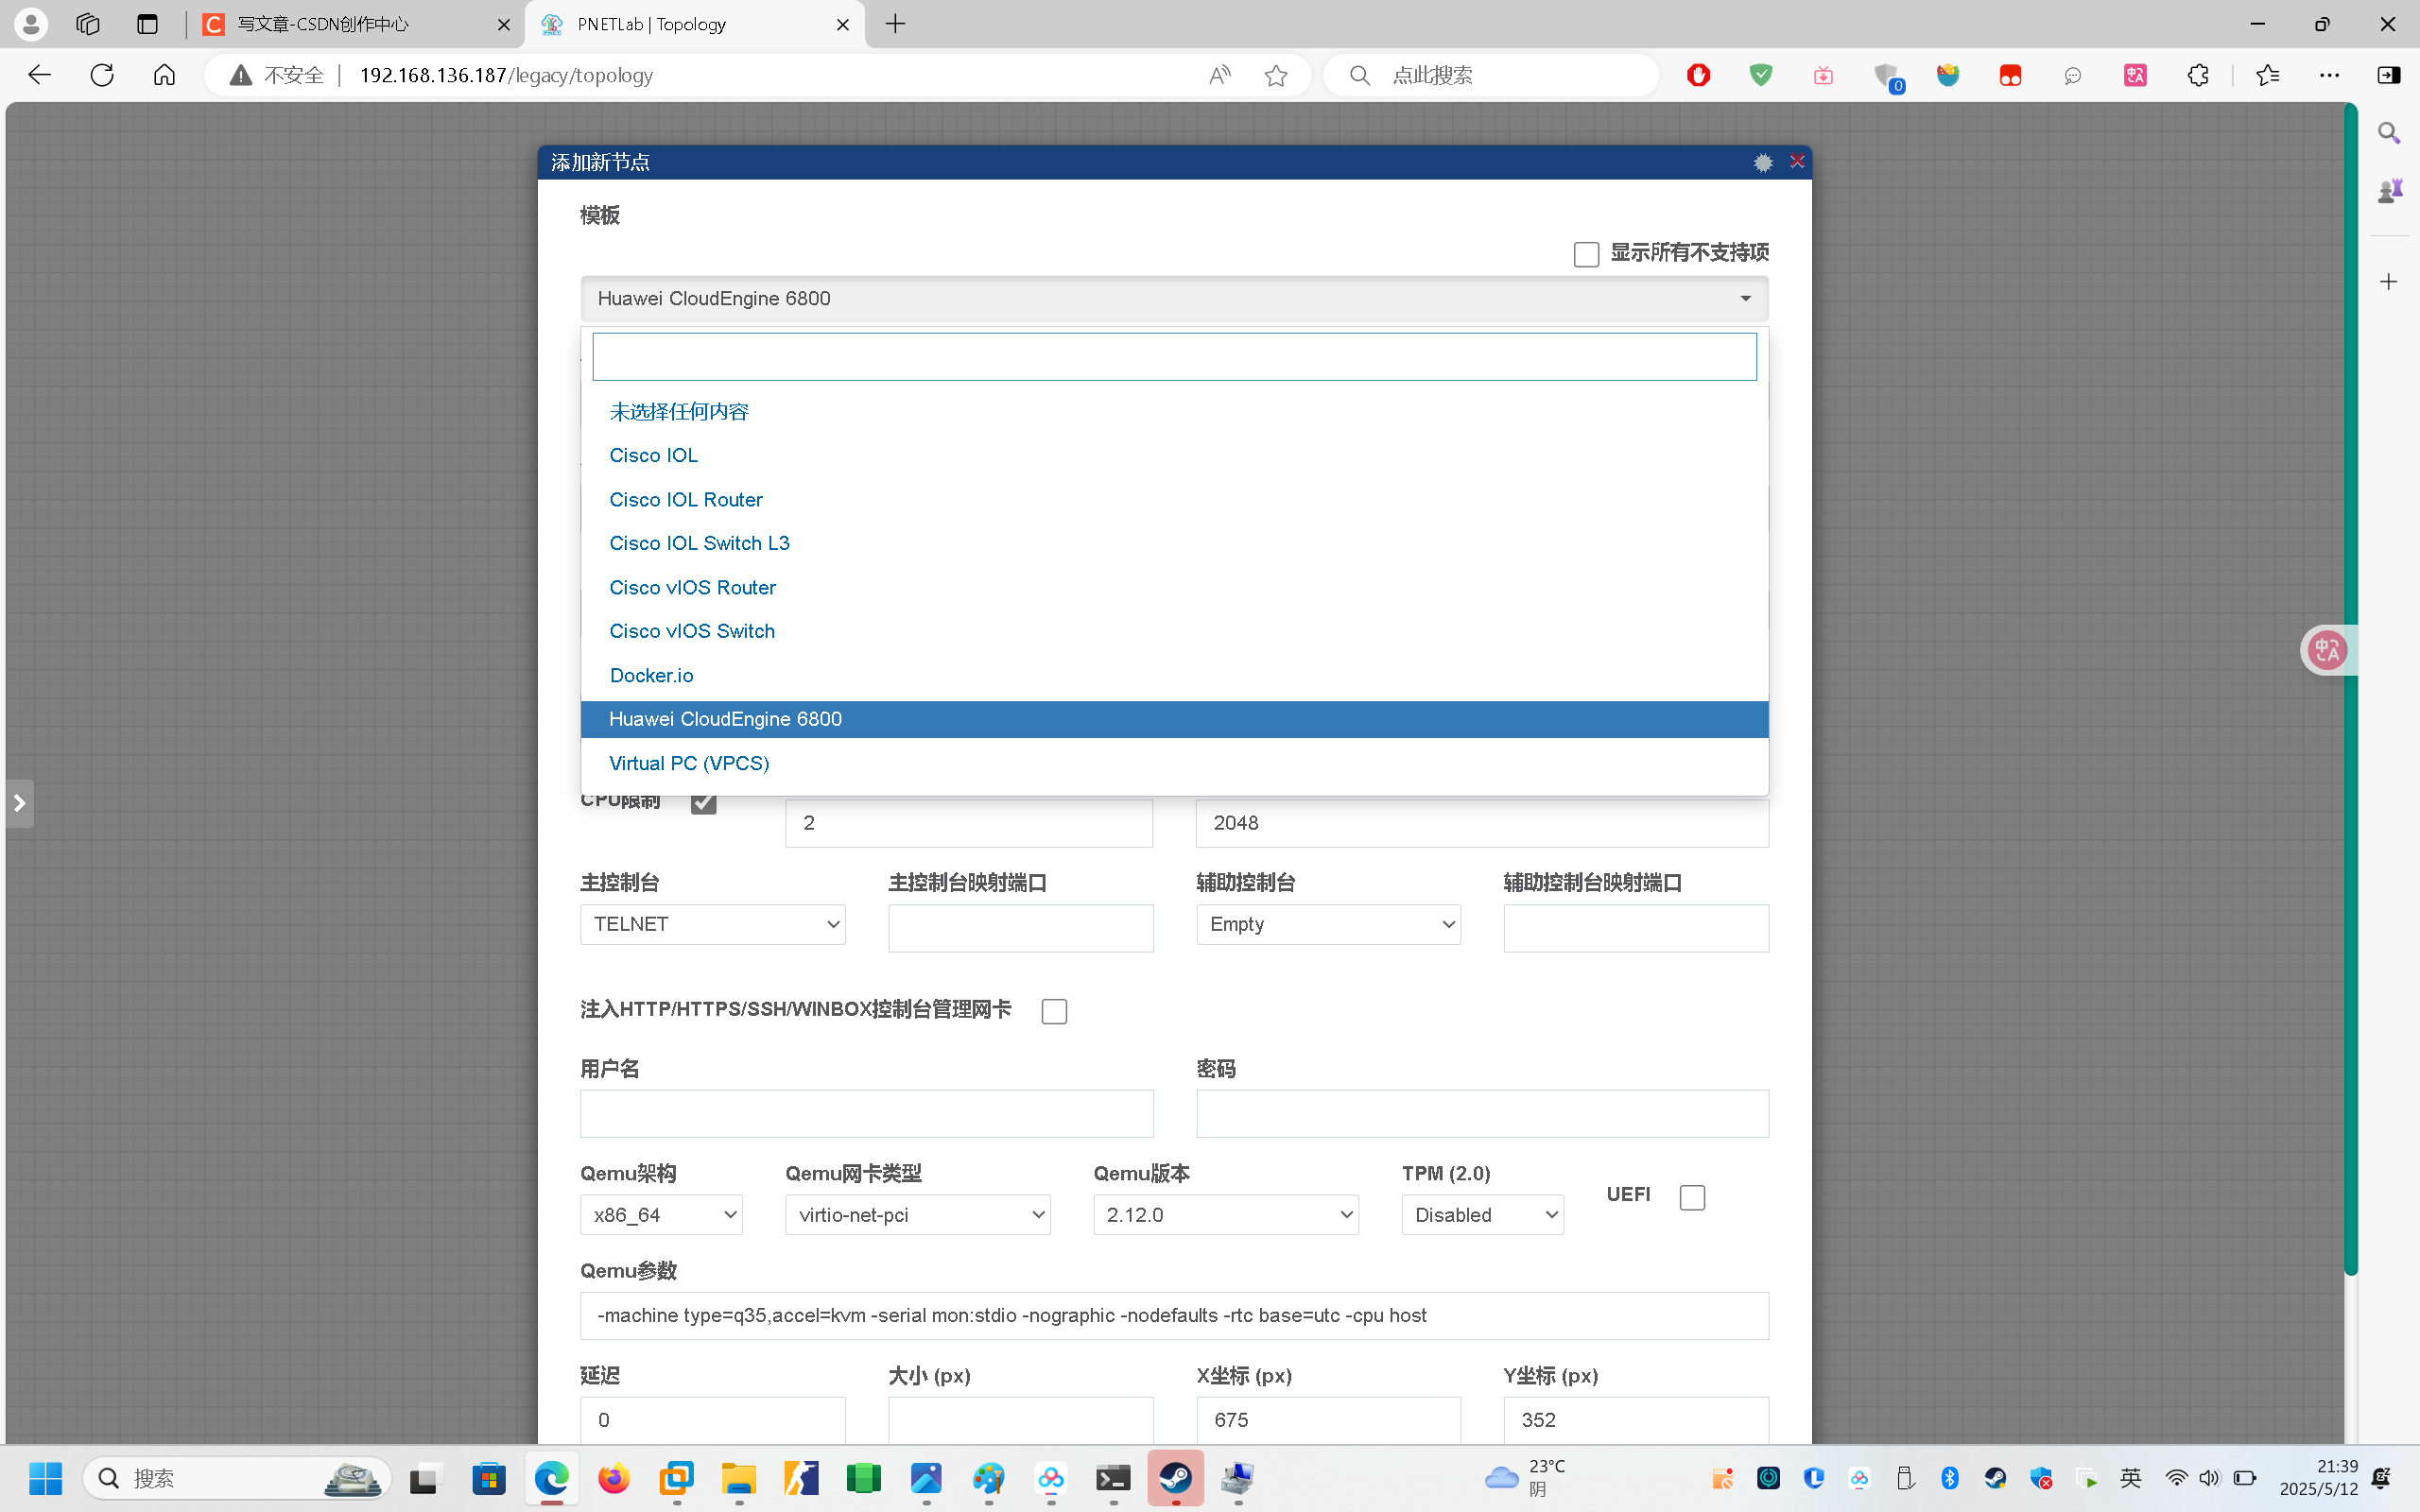Choose Virtual PC (VPCS) template
This screenshot has width=2420, height=1512.
click(689, 763)
